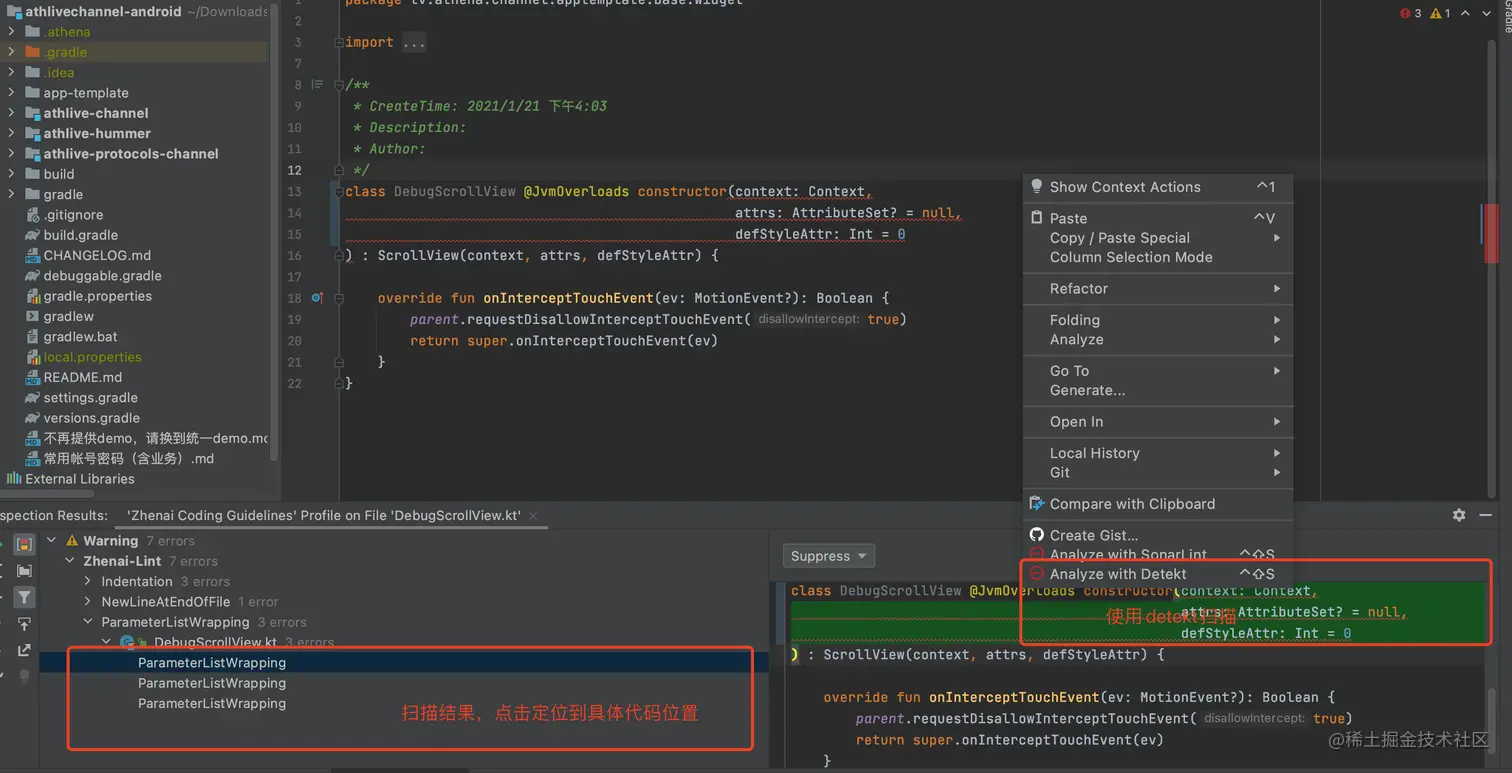
Task: Select settings.gradle in project tree
Action: (x=90, y=398)
